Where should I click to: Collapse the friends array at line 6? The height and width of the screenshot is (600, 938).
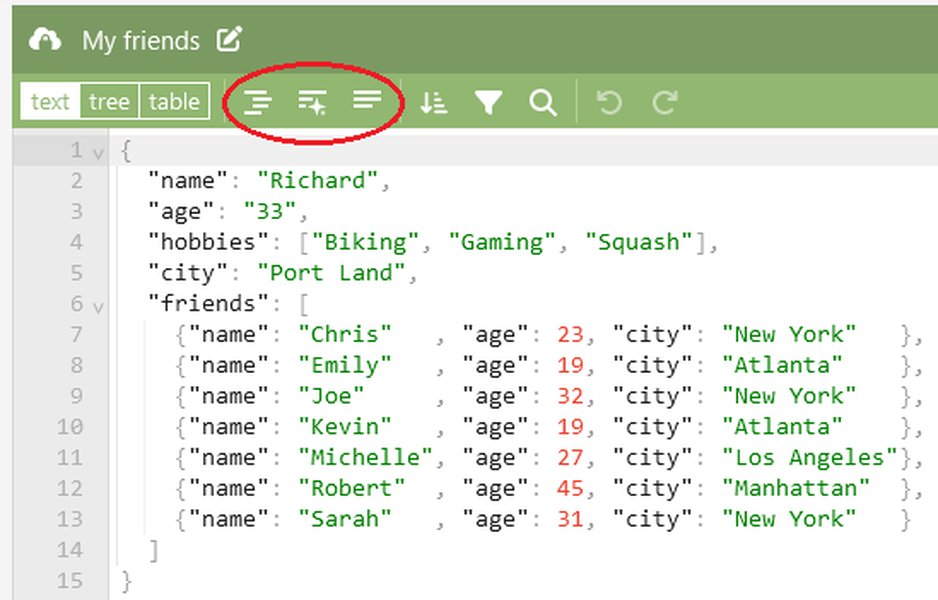[98, 307]
